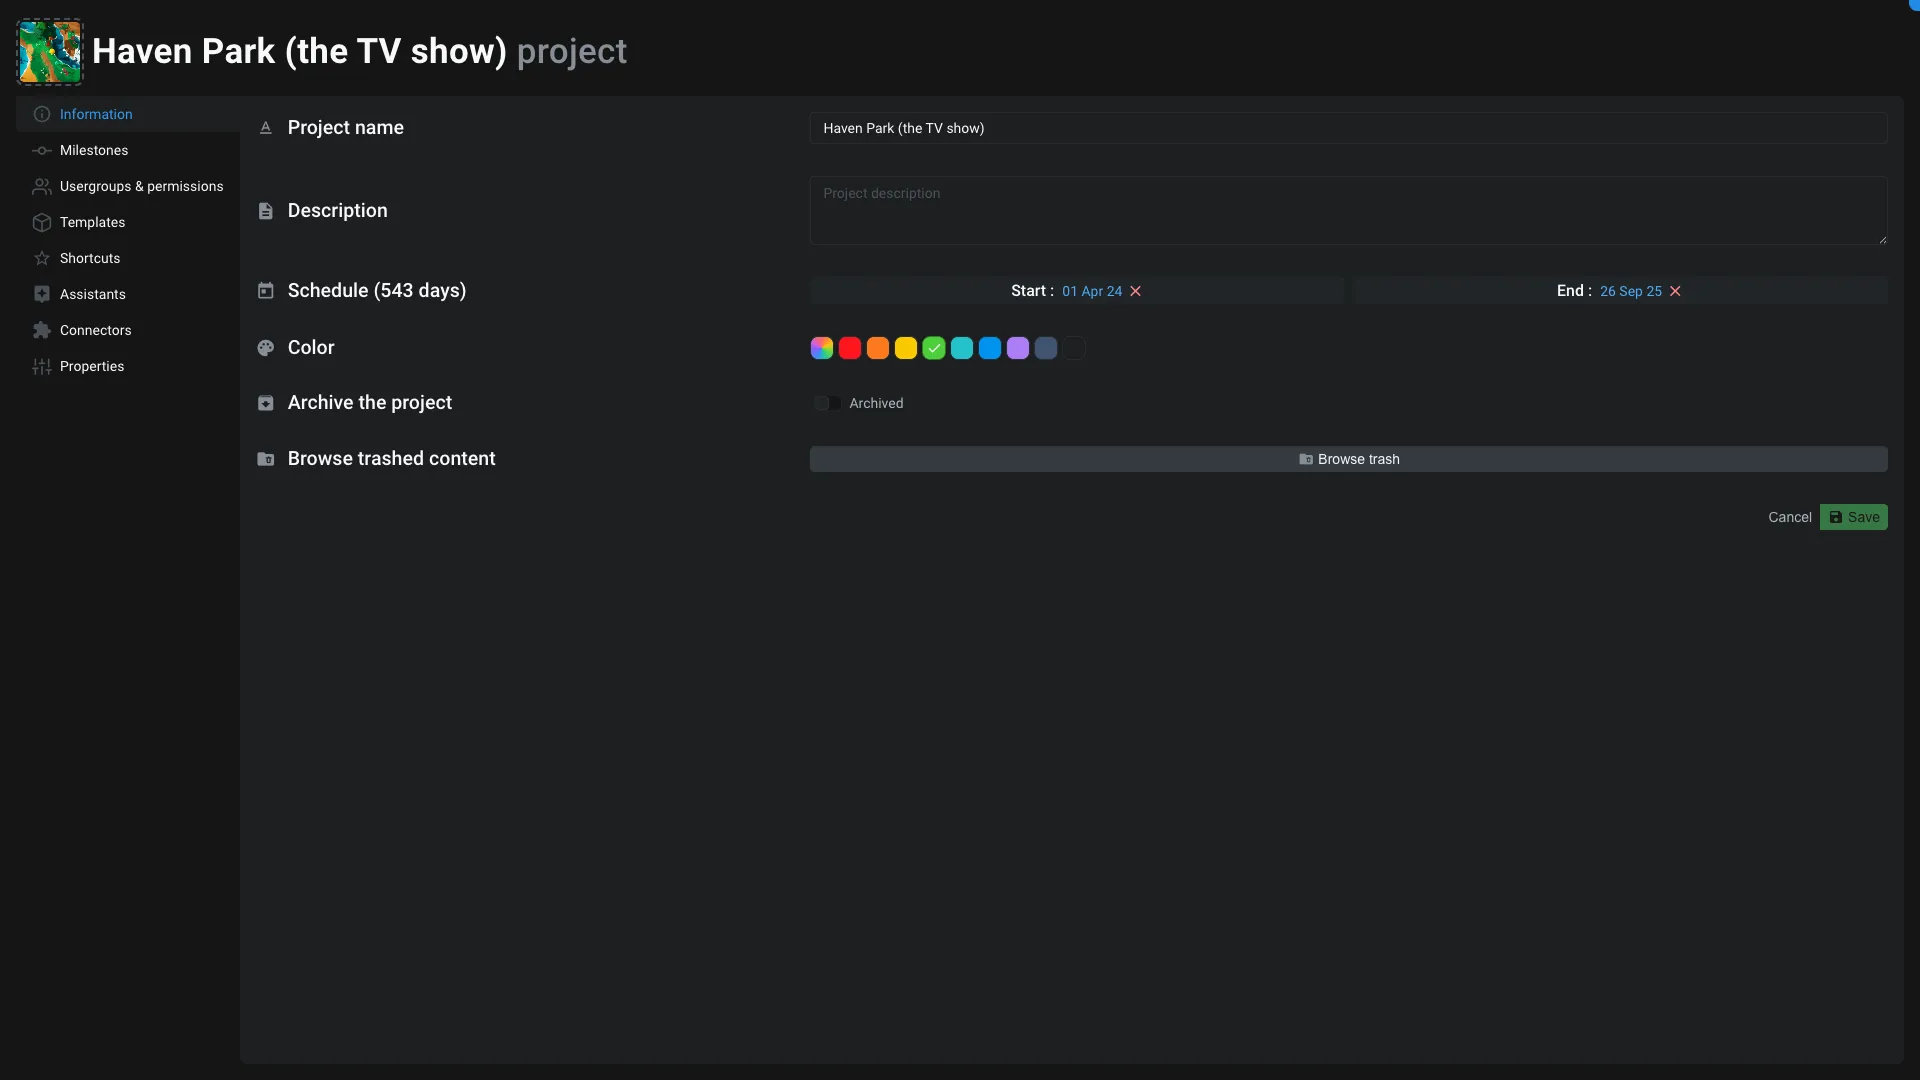Expand the Archive the project section
Image resolution: width=1920 pixels, height=1080 pixels.
371,403
